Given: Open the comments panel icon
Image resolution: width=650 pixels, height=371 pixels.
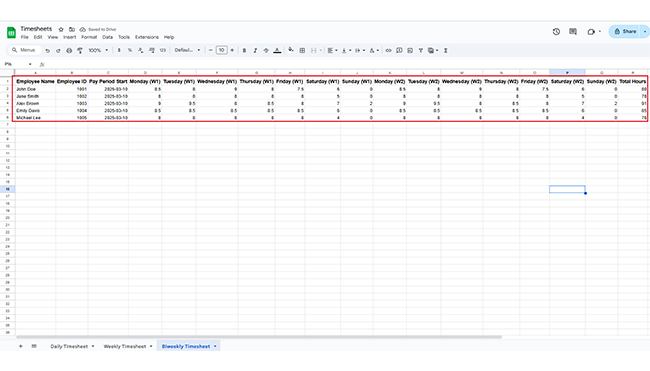Looking at the screenshot, I should tap(573, 32).
